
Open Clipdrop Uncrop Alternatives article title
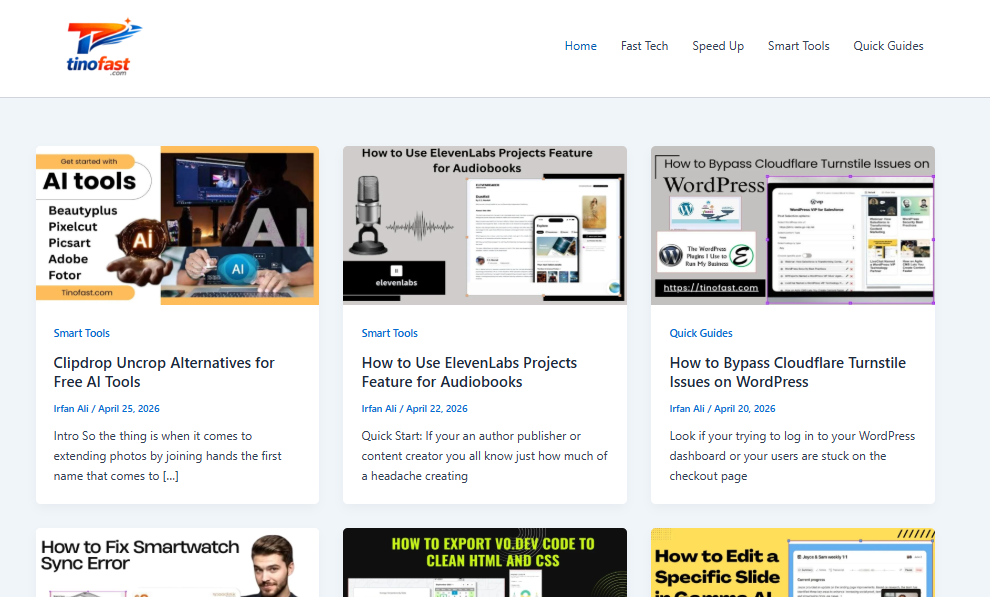[x=164, y=372]
